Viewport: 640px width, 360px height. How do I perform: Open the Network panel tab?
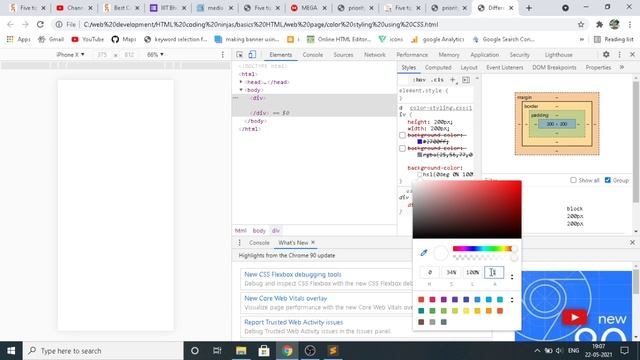tap(375, 54)
